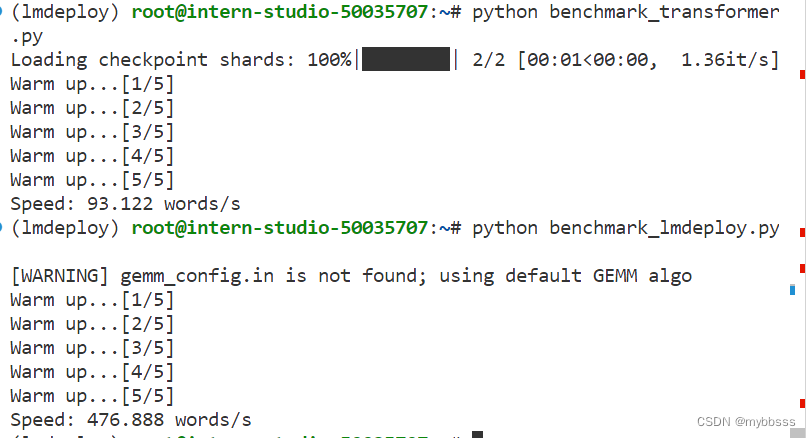Click the "python benchmark_transformer" command text

pyautogui.click(x=626, y=12)
